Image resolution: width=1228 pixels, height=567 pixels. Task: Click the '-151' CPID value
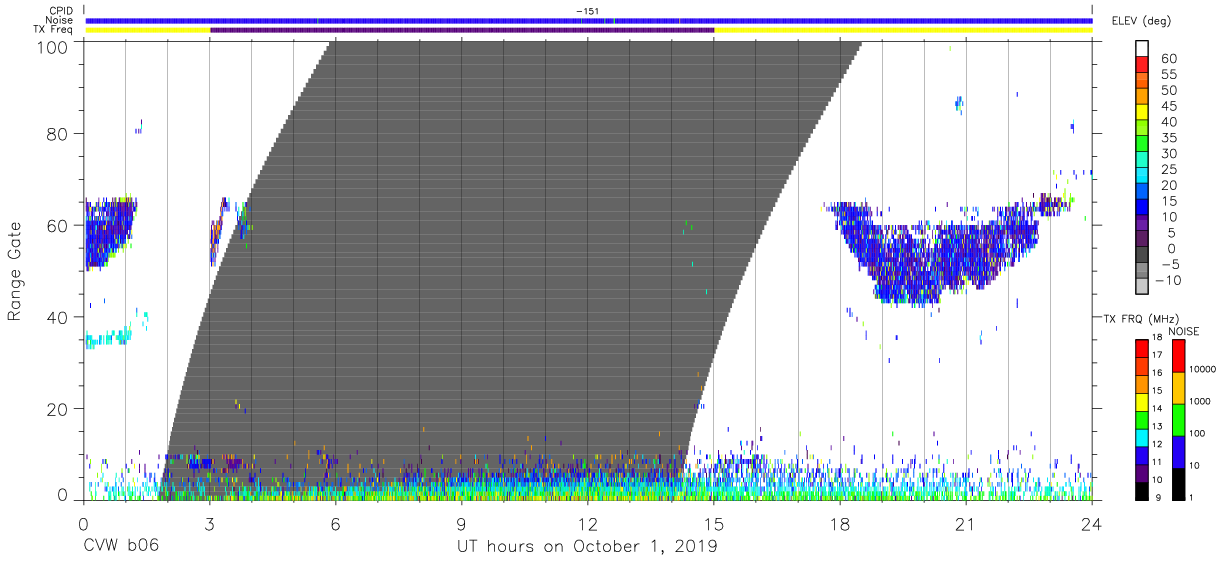coord(587,10)
